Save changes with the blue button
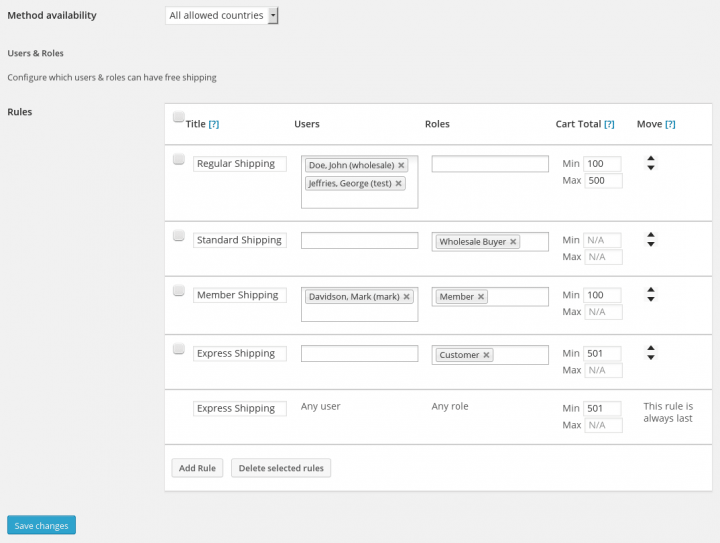This screenshot has height=543, width=720. 41,525
